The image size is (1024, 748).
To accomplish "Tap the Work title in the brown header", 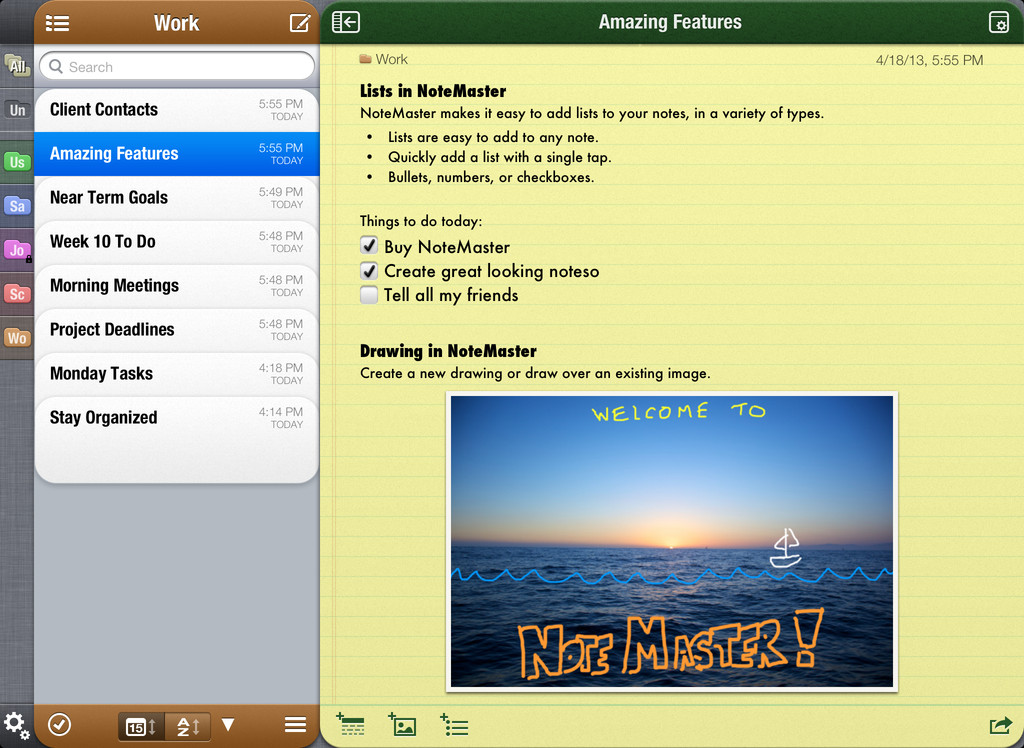I will (176, 23).
